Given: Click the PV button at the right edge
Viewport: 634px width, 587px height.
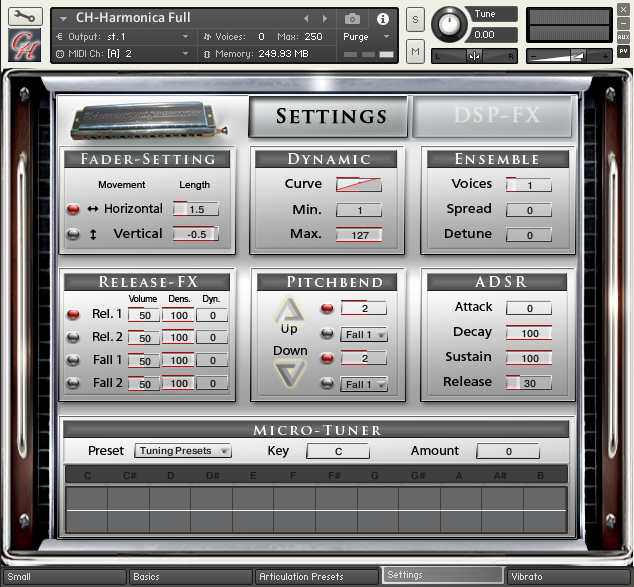Looking at the screenshot, I should 623,51.
